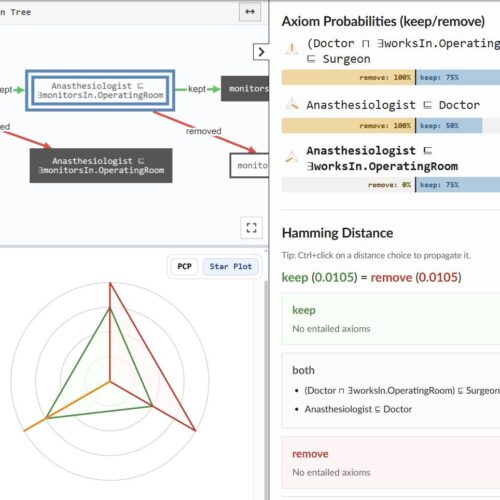Viewport: 500px width, 500px height.
Task: Click (Doctor ⊓ ∃worksIn.OperatingRoom) ⊑ Surgeon under both
Action: pos(402,390)
